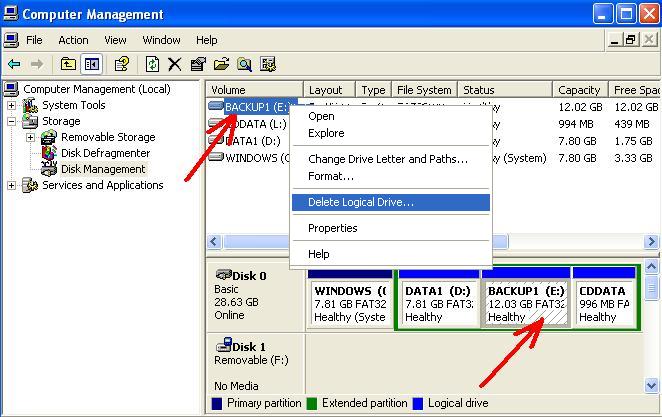This screenshot has width=662, height=417.
Task: Collapse the Storage tree node
Action: tap(12, 121)
